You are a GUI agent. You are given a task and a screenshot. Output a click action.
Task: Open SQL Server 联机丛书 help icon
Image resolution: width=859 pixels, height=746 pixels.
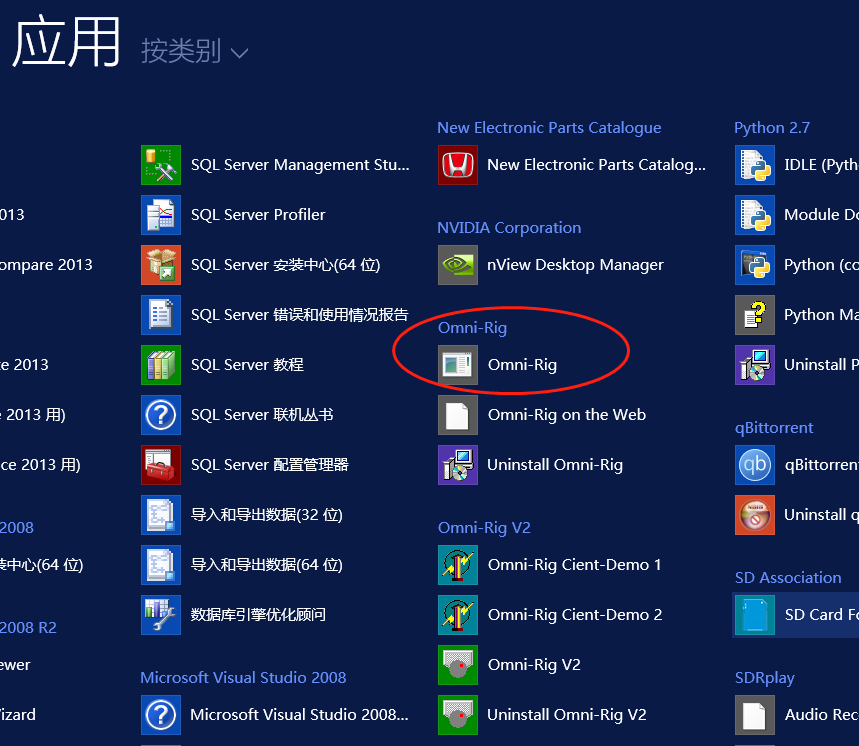(x=161, y=415)
